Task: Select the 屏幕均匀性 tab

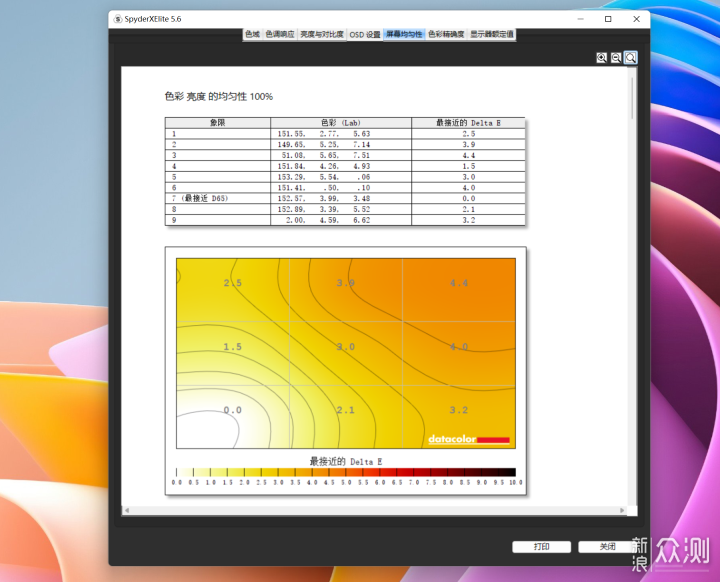Action: [x=404, y=34]
